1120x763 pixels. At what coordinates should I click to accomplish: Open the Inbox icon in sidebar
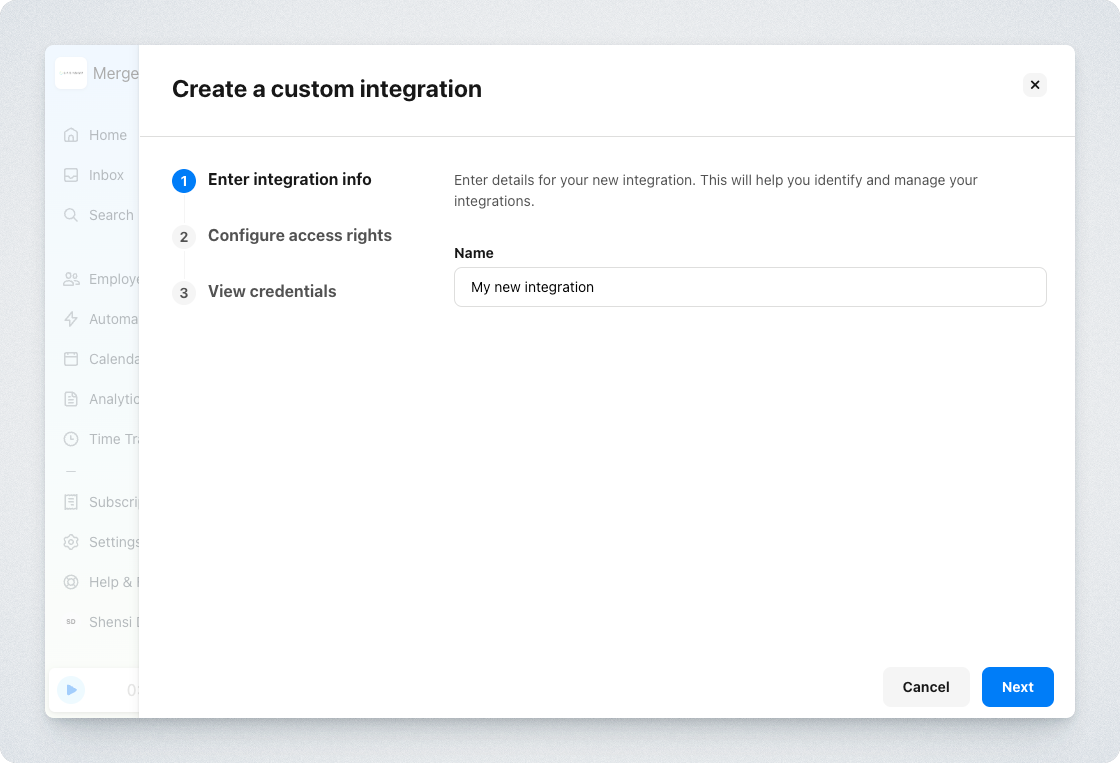[x=71, y=175]
